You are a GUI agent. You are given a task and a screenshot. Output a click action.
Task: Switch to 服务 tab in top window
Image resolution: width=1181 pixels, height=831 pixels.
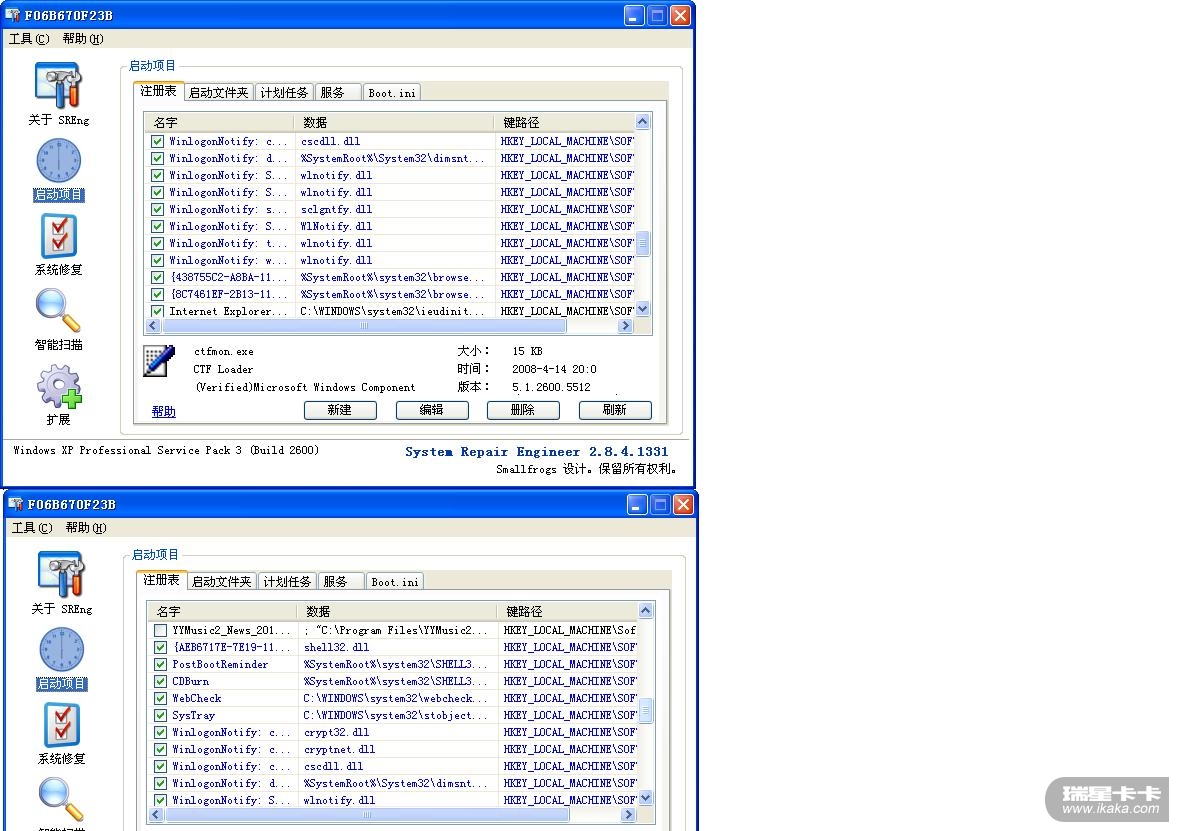pyautogui.click(x=337, y=93)
